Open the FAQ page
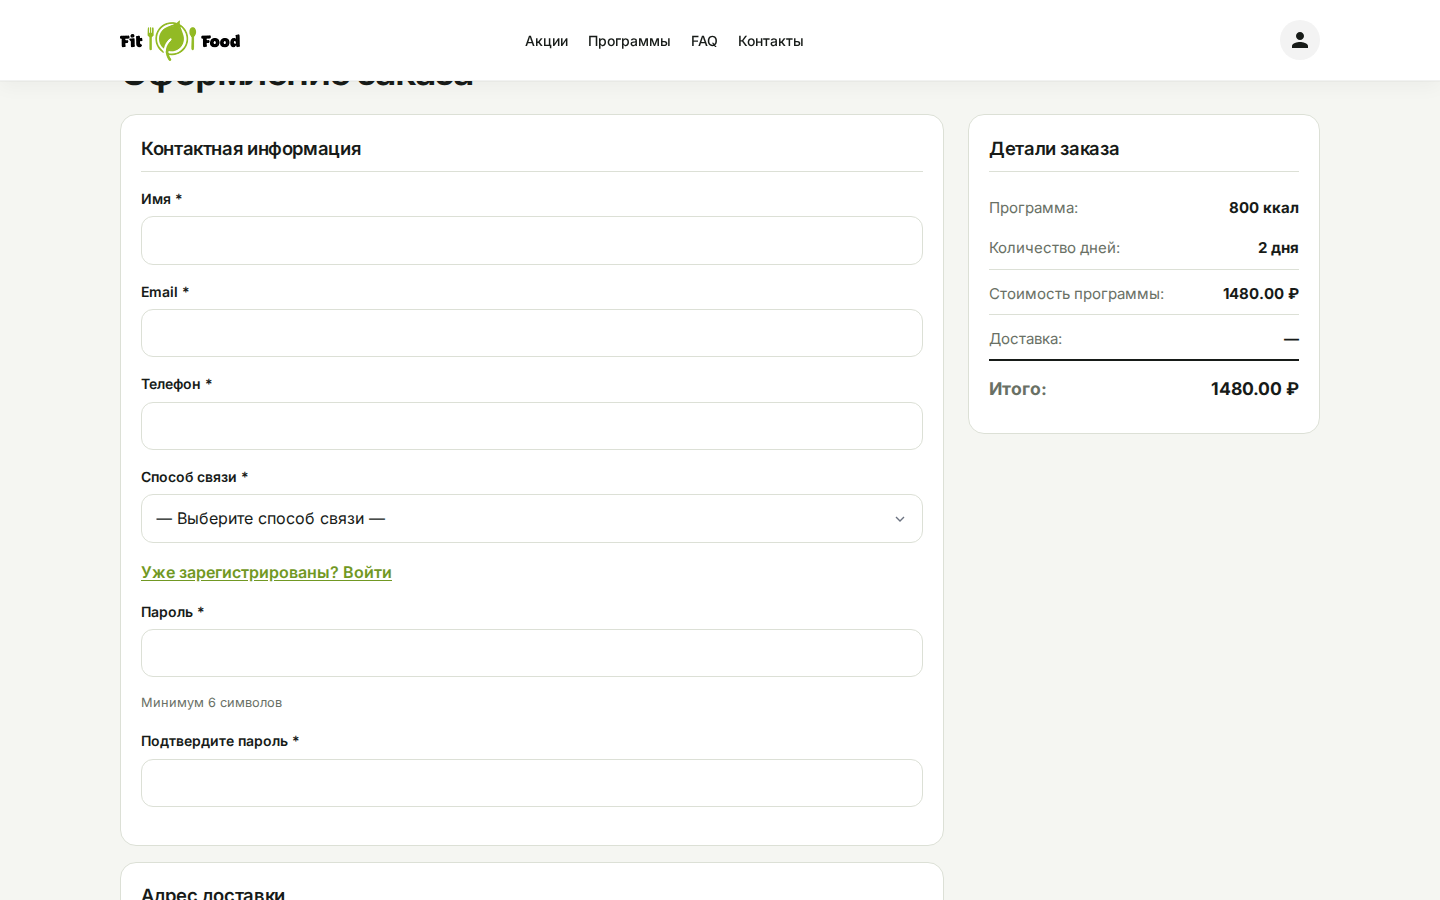Image resolution: width=1440 pixels, height=900 pixels. [x=704, y=41]
